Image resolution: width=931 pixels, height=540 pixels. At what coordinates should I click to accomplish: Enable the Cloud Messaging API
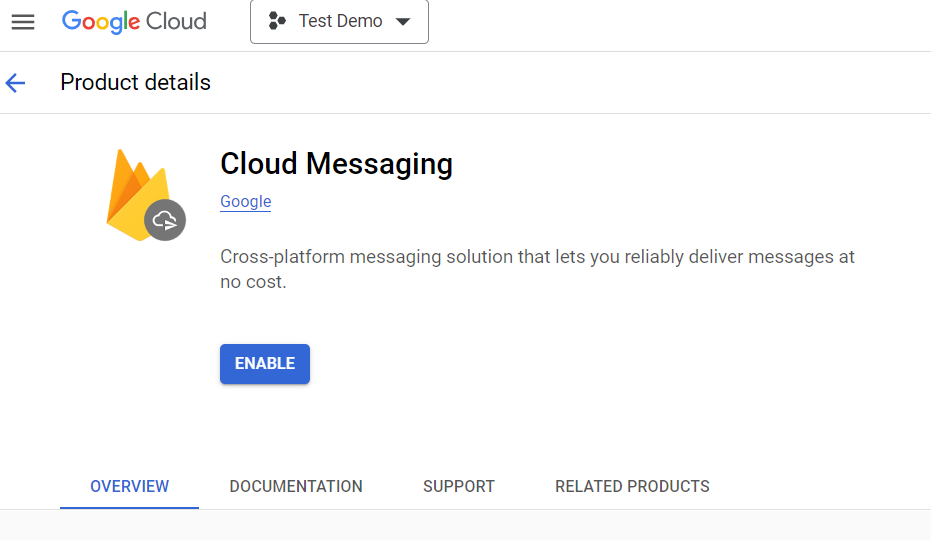coord(265,364)
